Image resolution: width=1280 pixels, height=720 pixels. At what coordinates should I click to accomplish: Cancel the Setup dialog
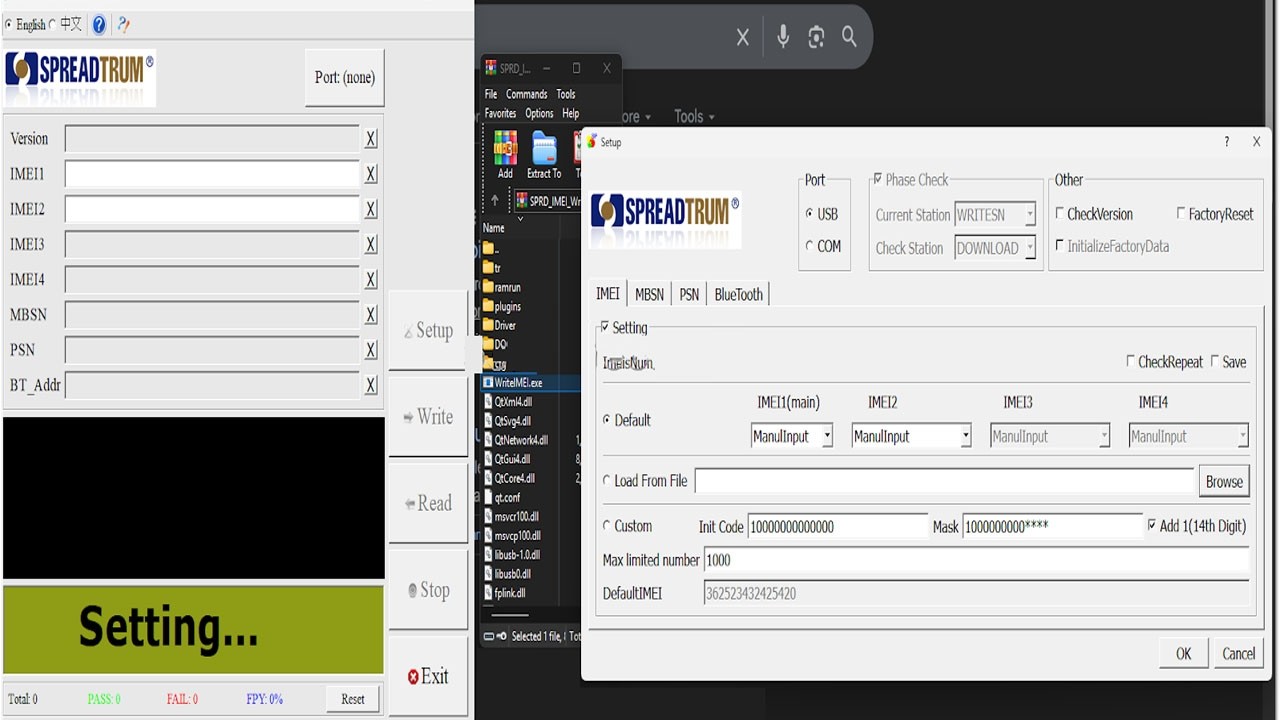pyautogui.click(x=1238, y=654)
